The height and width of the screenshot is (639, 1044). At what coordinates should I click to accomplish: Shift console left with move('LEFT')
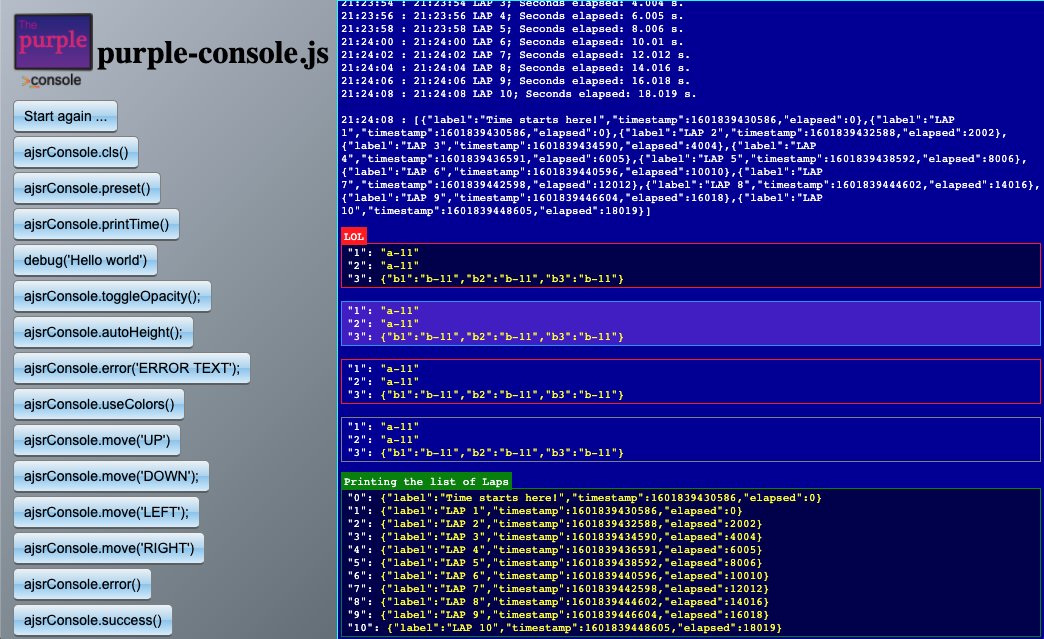(106, 512)
